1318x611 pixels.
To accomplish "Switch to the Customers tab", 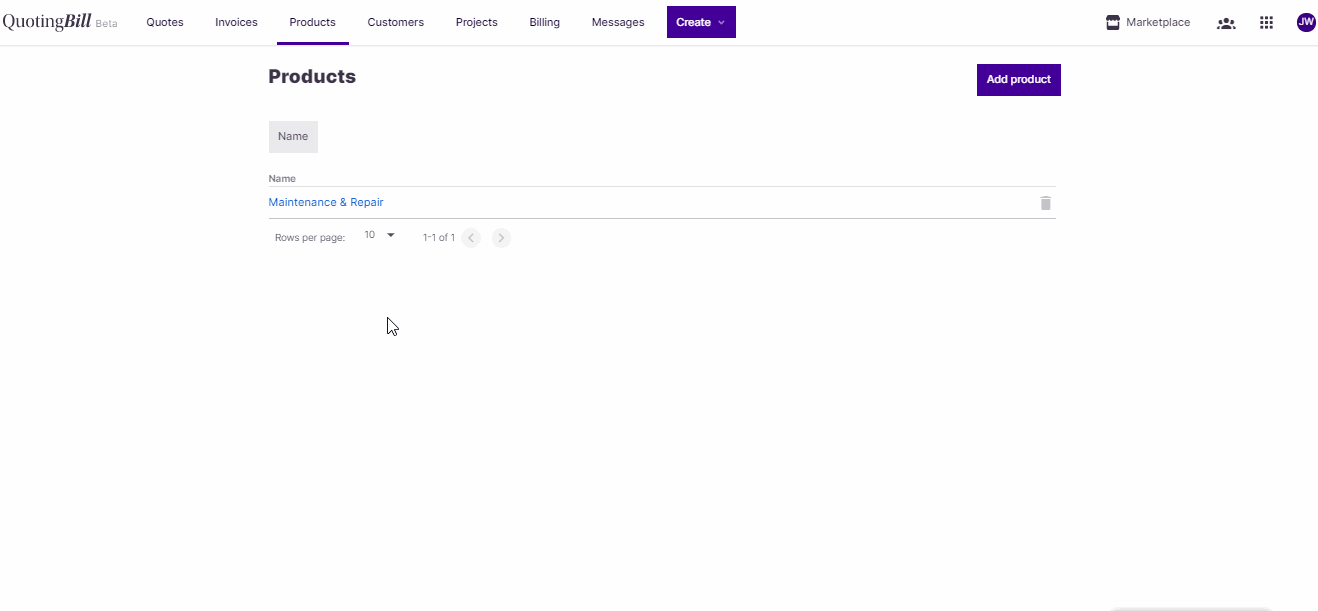I will pos(396,22).
